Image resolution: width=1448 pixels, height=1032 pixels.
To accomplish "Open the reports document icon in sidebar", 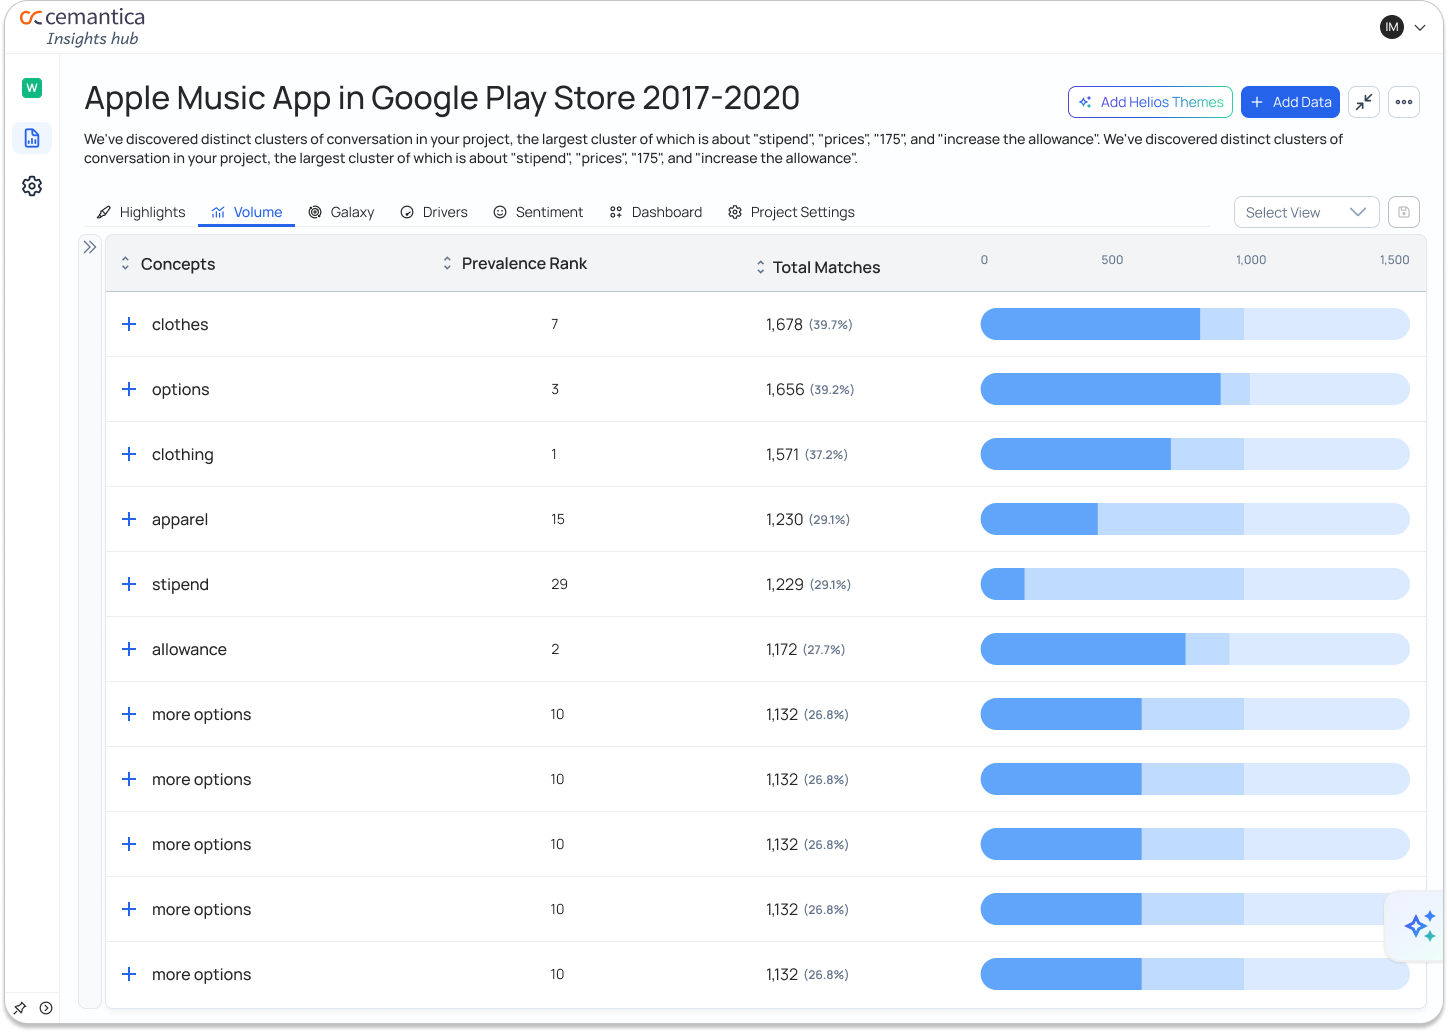I will pos(32,138).
